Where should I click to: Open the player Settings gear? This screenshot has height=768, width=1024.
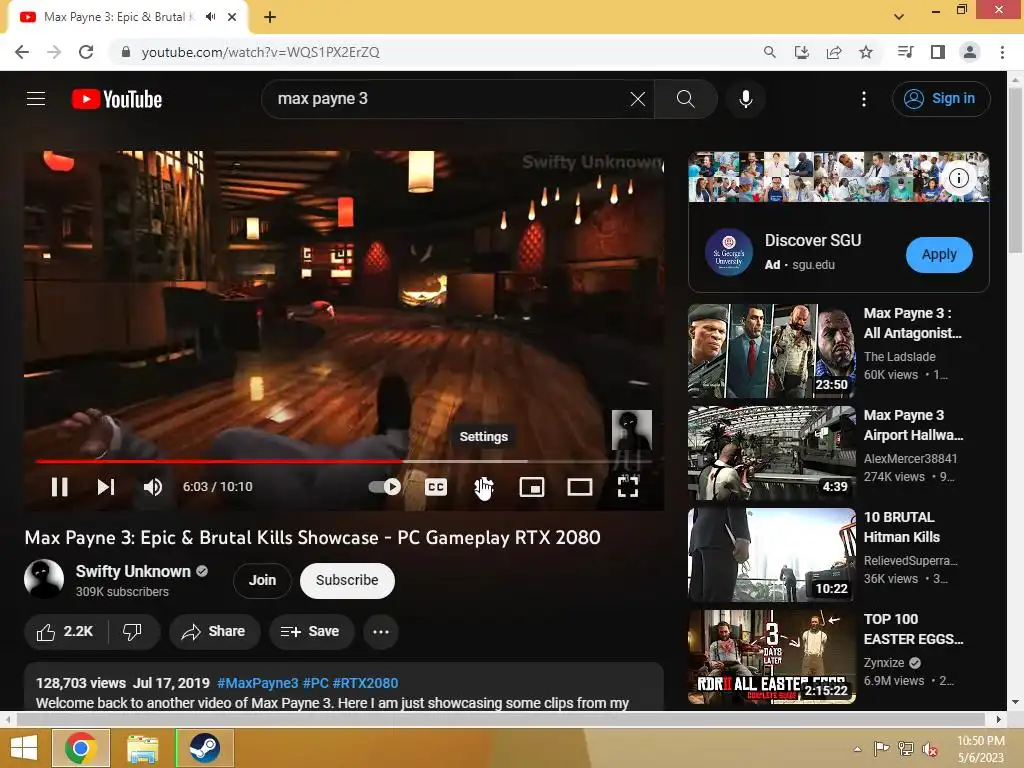coord(483,487)
